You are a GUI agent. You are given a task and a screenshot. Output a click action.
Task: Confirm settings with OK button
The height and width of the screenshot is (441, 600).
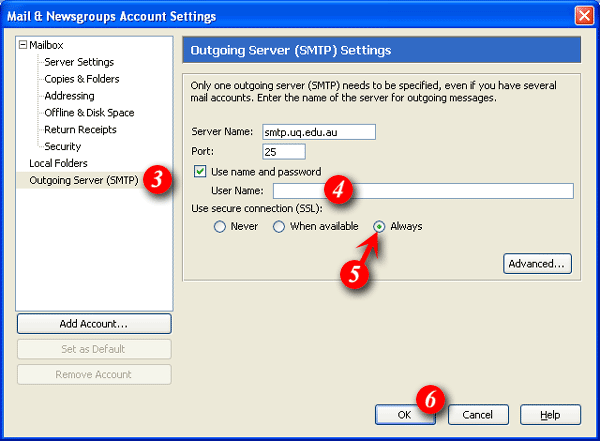point(403,414)
